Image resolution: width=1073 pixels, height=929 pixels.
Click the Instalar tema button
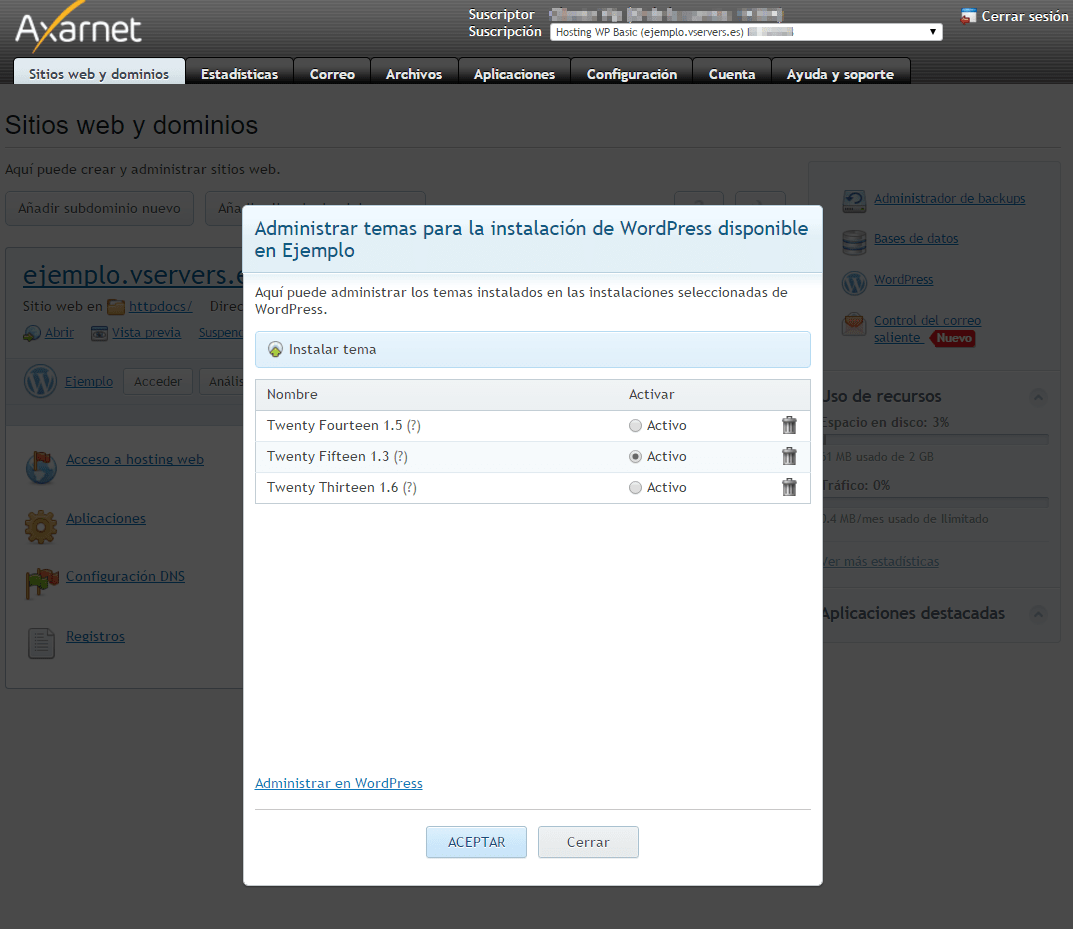click(532, 350)
